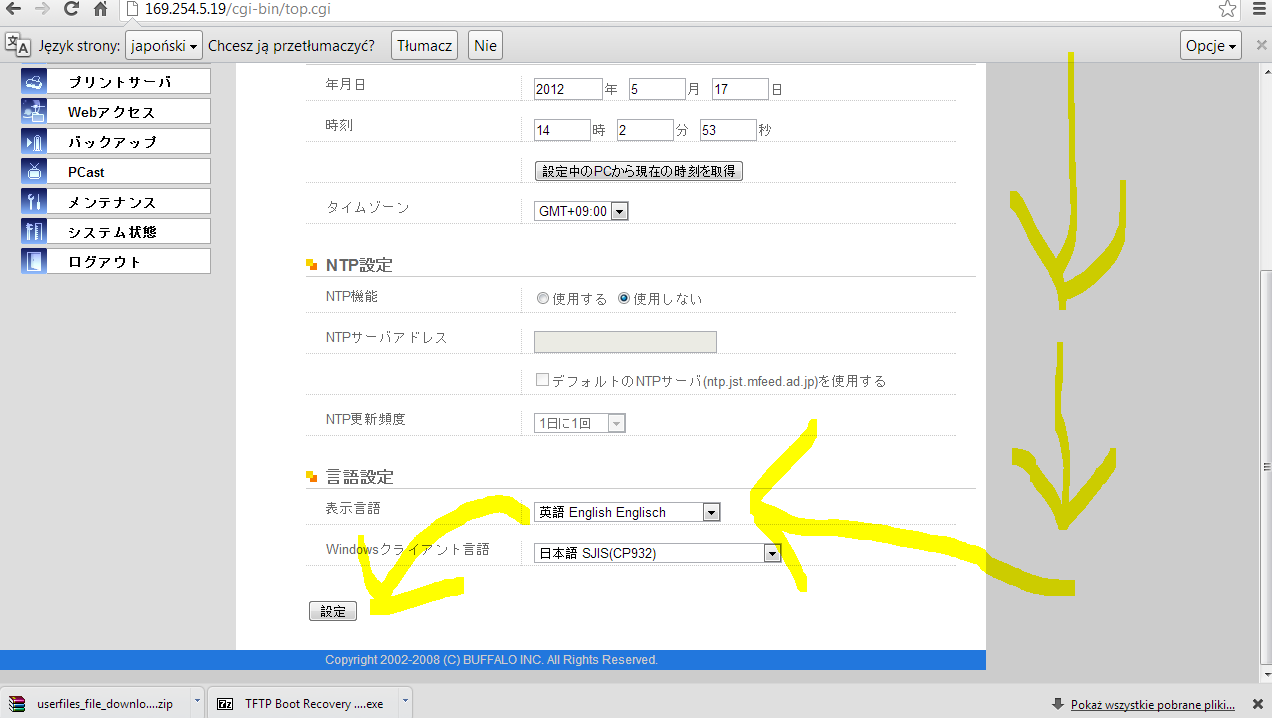
Task: Click the 設定 apply button
Action: pos(332,611)
